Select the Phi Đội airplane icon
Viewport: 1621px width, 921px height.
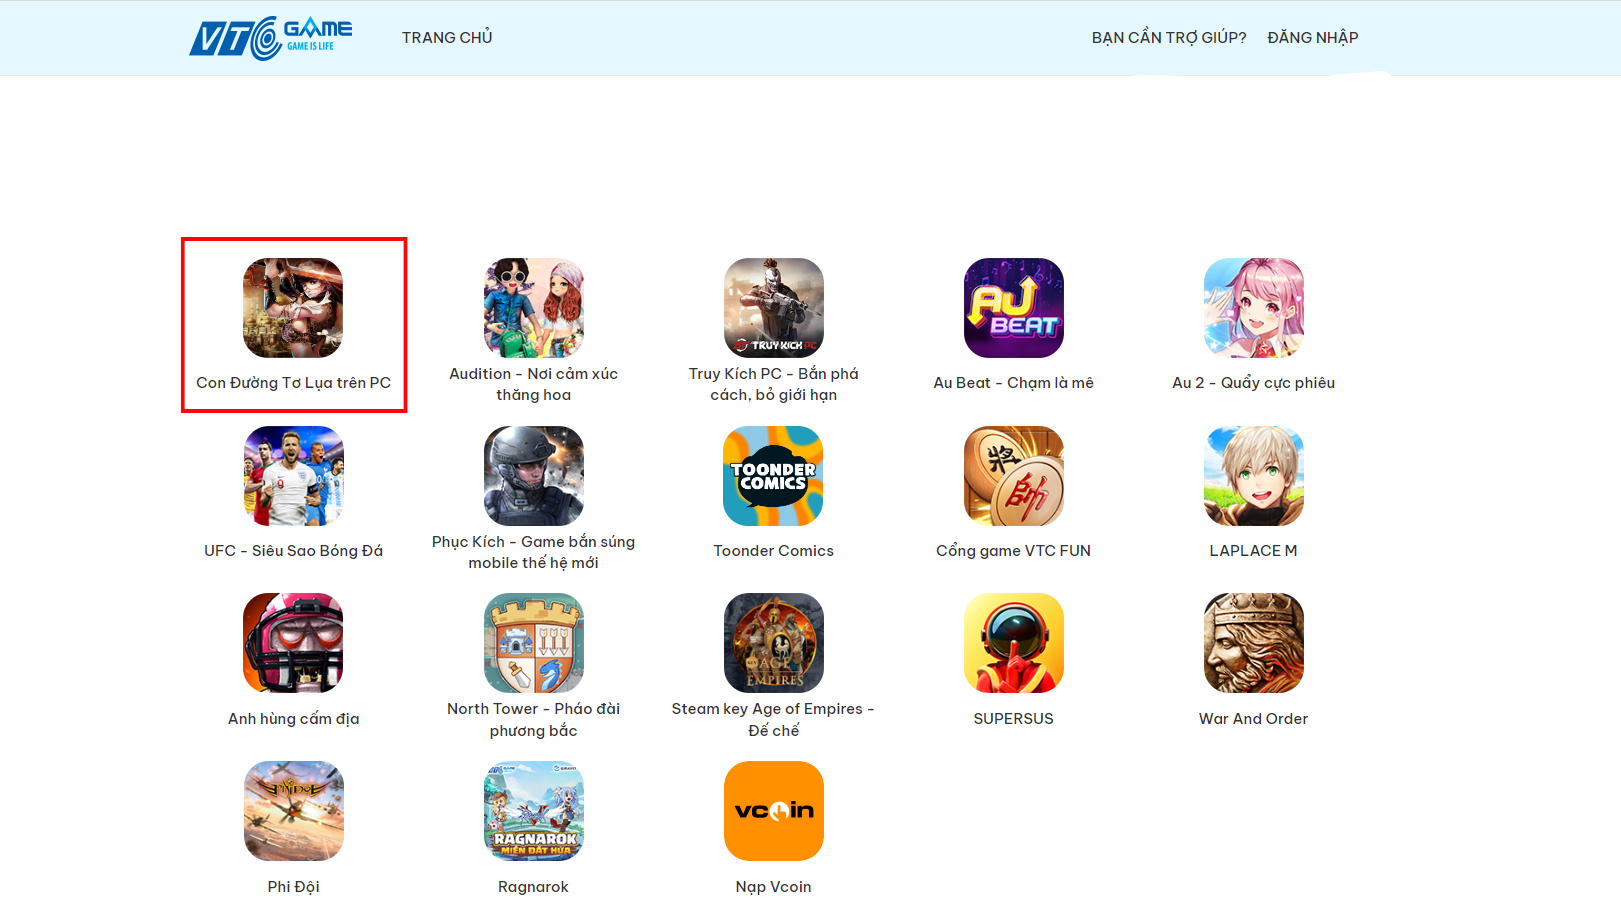293,811
